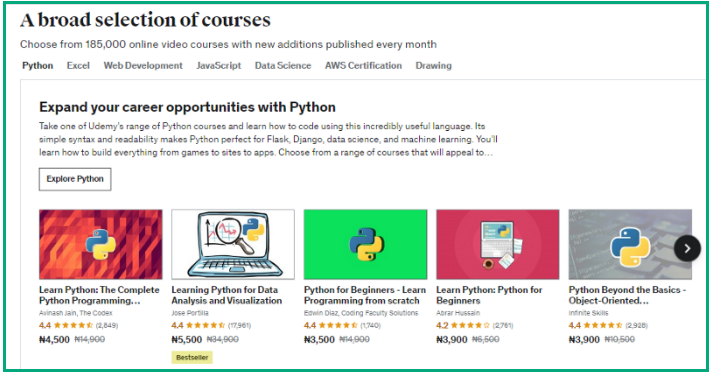Click the ₦5,500 price
The image size is (713, 375).
click(186, 340)
